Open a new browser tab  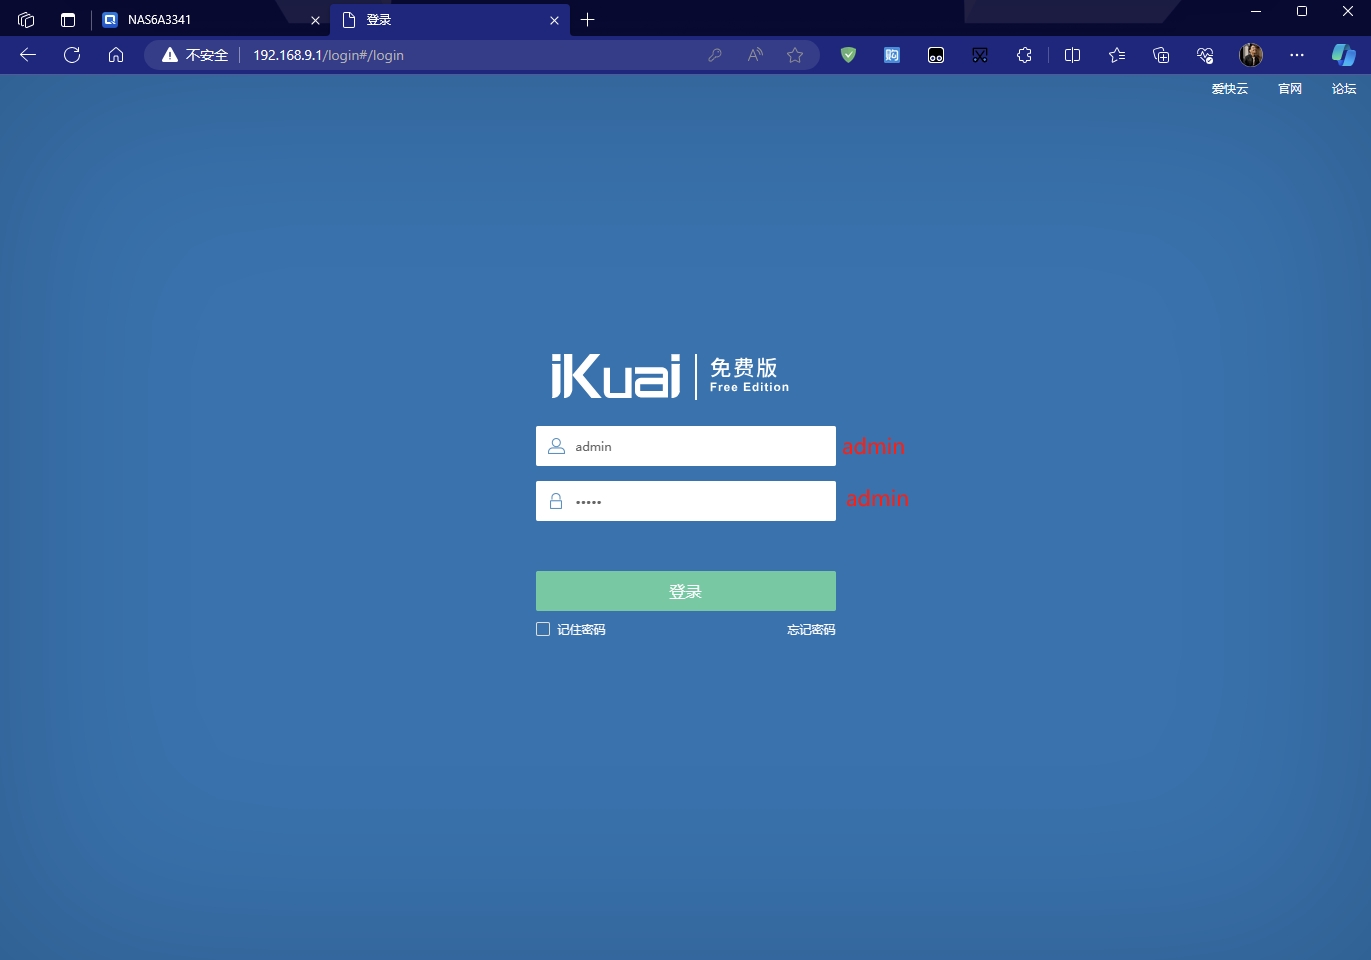coord(588,20)
